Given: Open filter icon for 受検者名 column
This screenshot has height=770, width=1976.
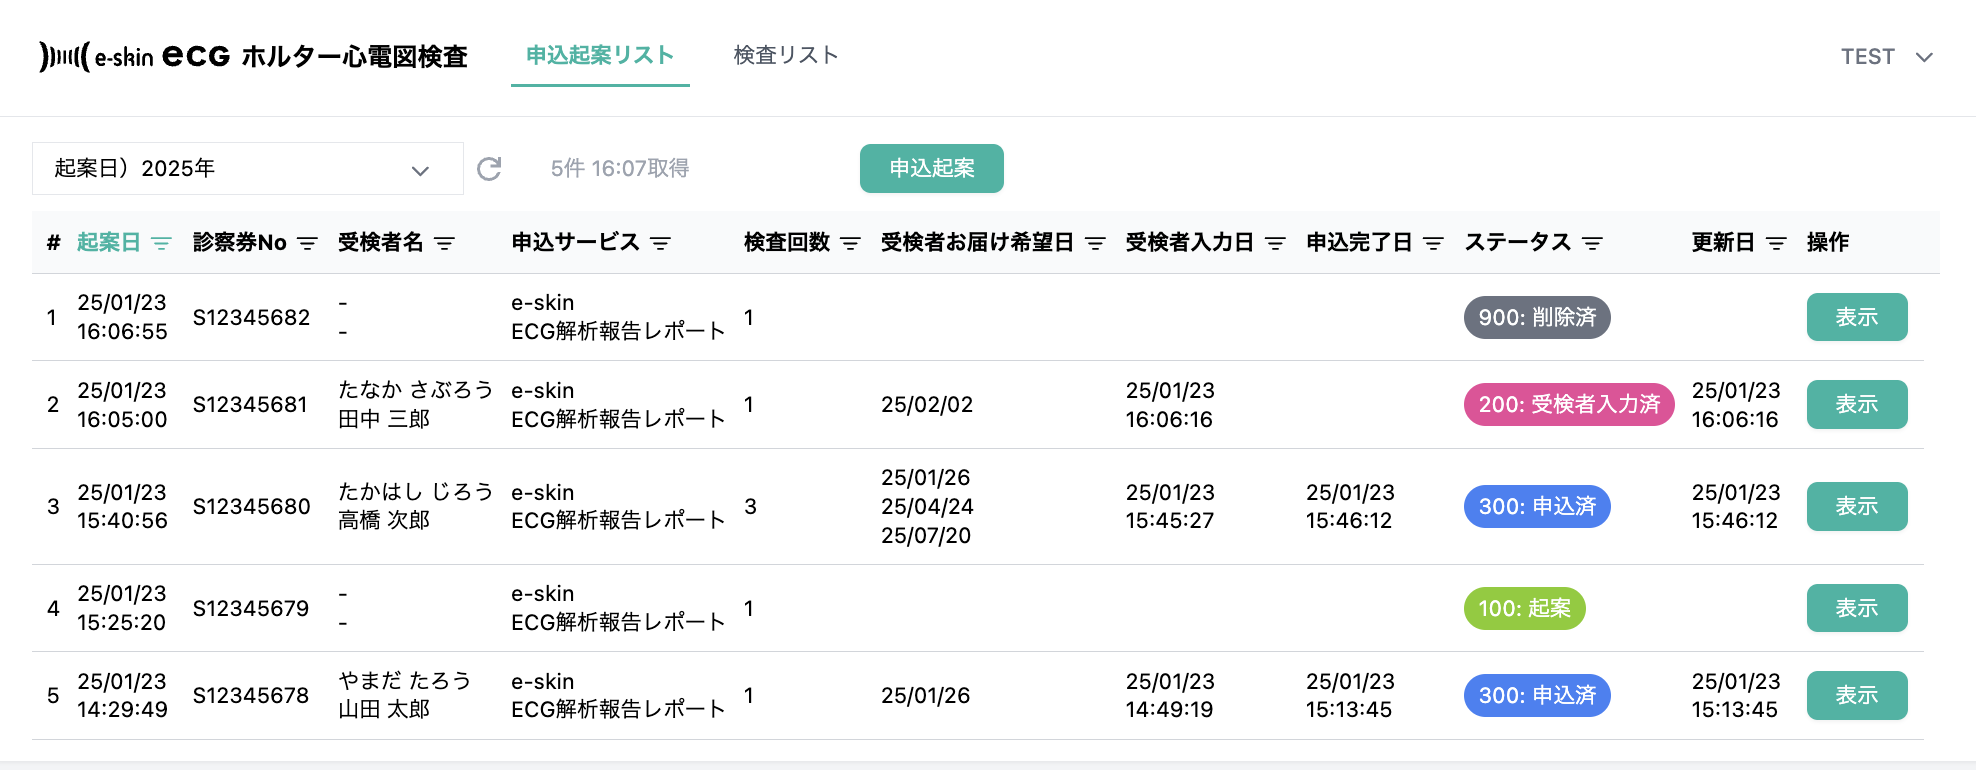Looking at the screenshot, I should [445, 243].
